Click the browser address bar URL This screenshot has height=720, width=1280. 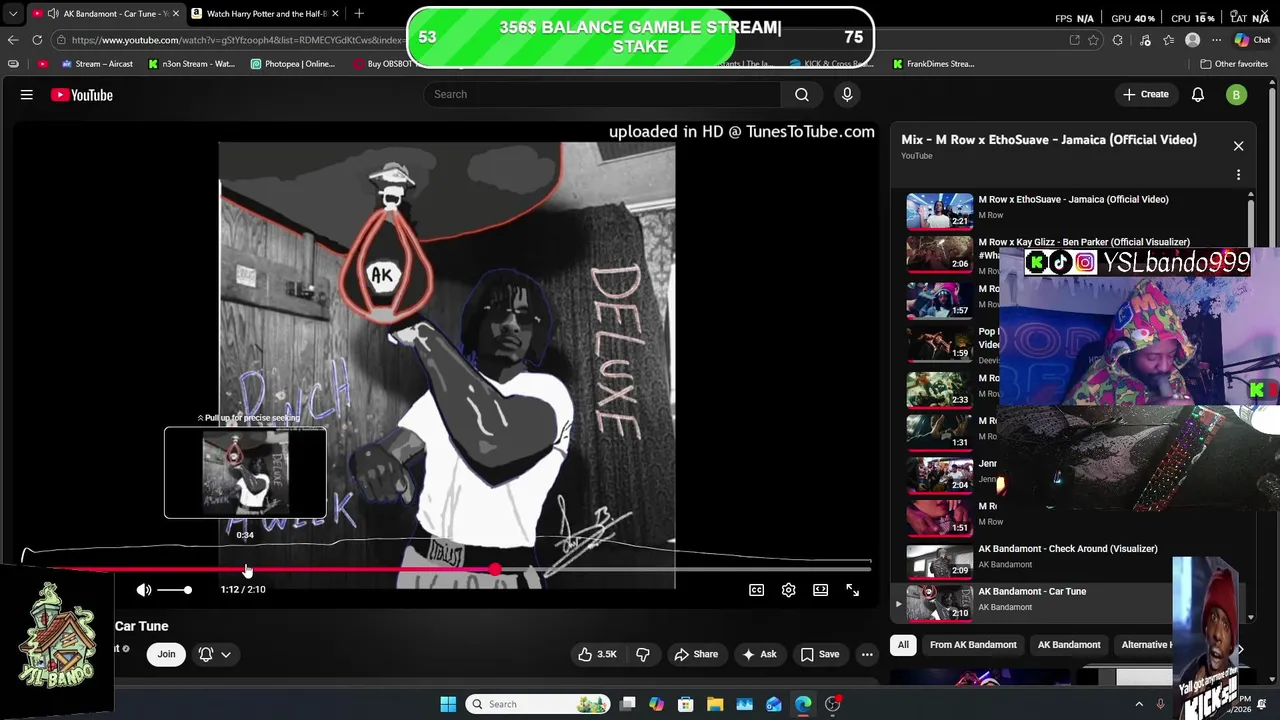coord(238,40)
